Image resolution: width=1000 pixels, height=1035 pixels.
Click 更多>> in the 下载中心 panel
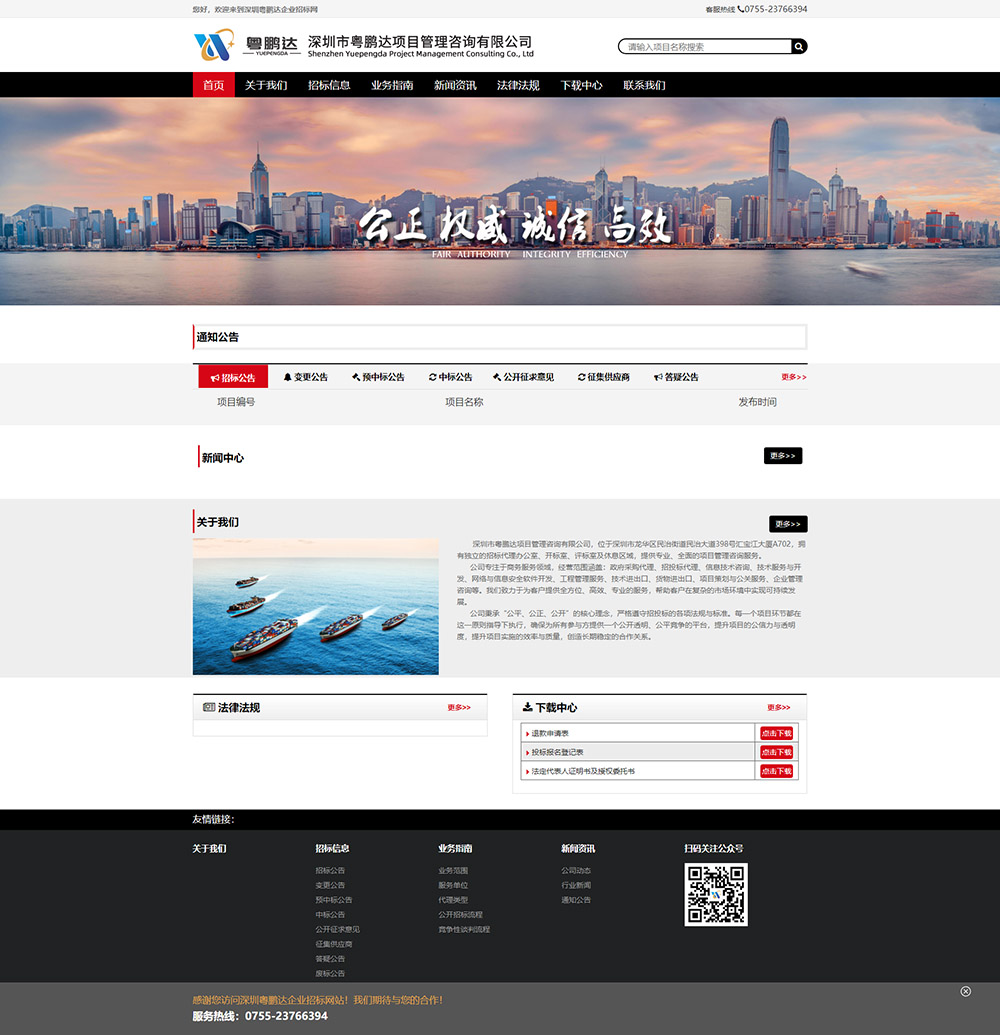[x=778, y=707]
